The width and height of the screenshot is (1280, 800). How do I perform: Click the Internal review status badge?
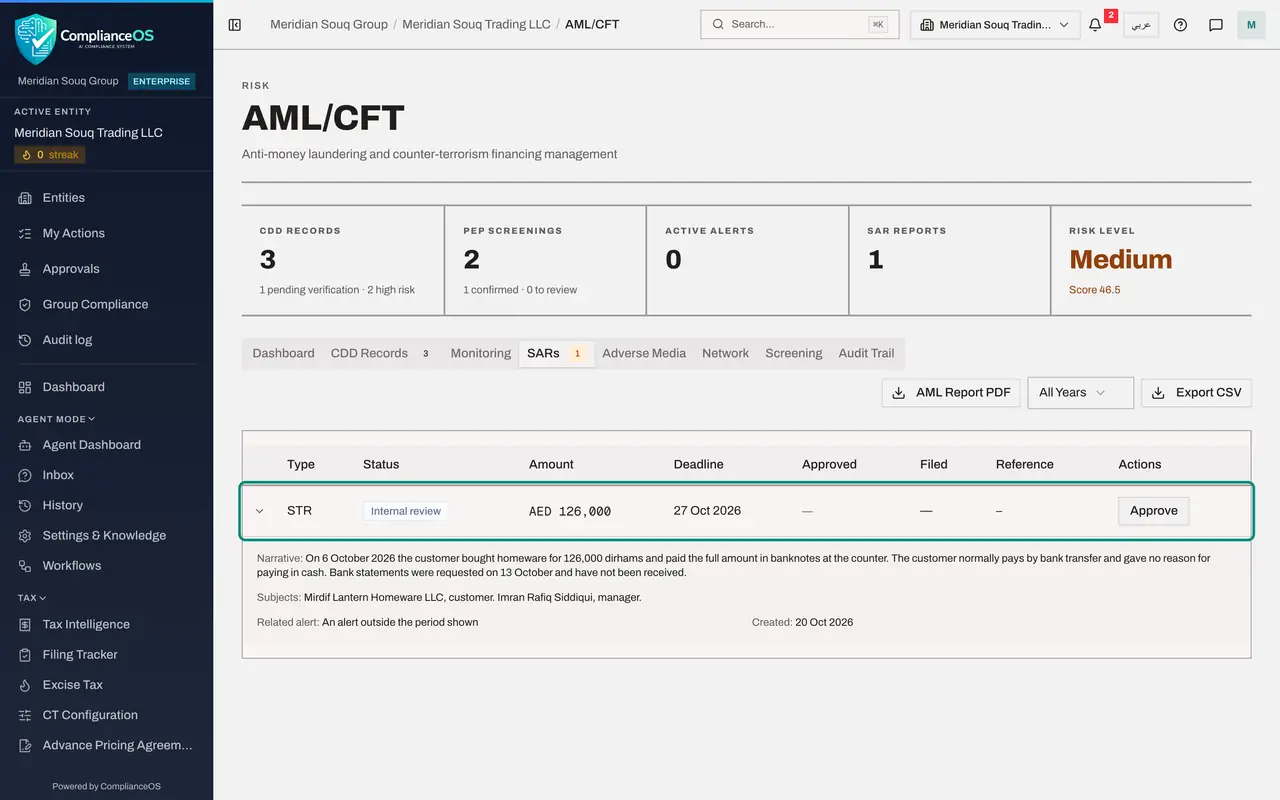pos(405,511)
